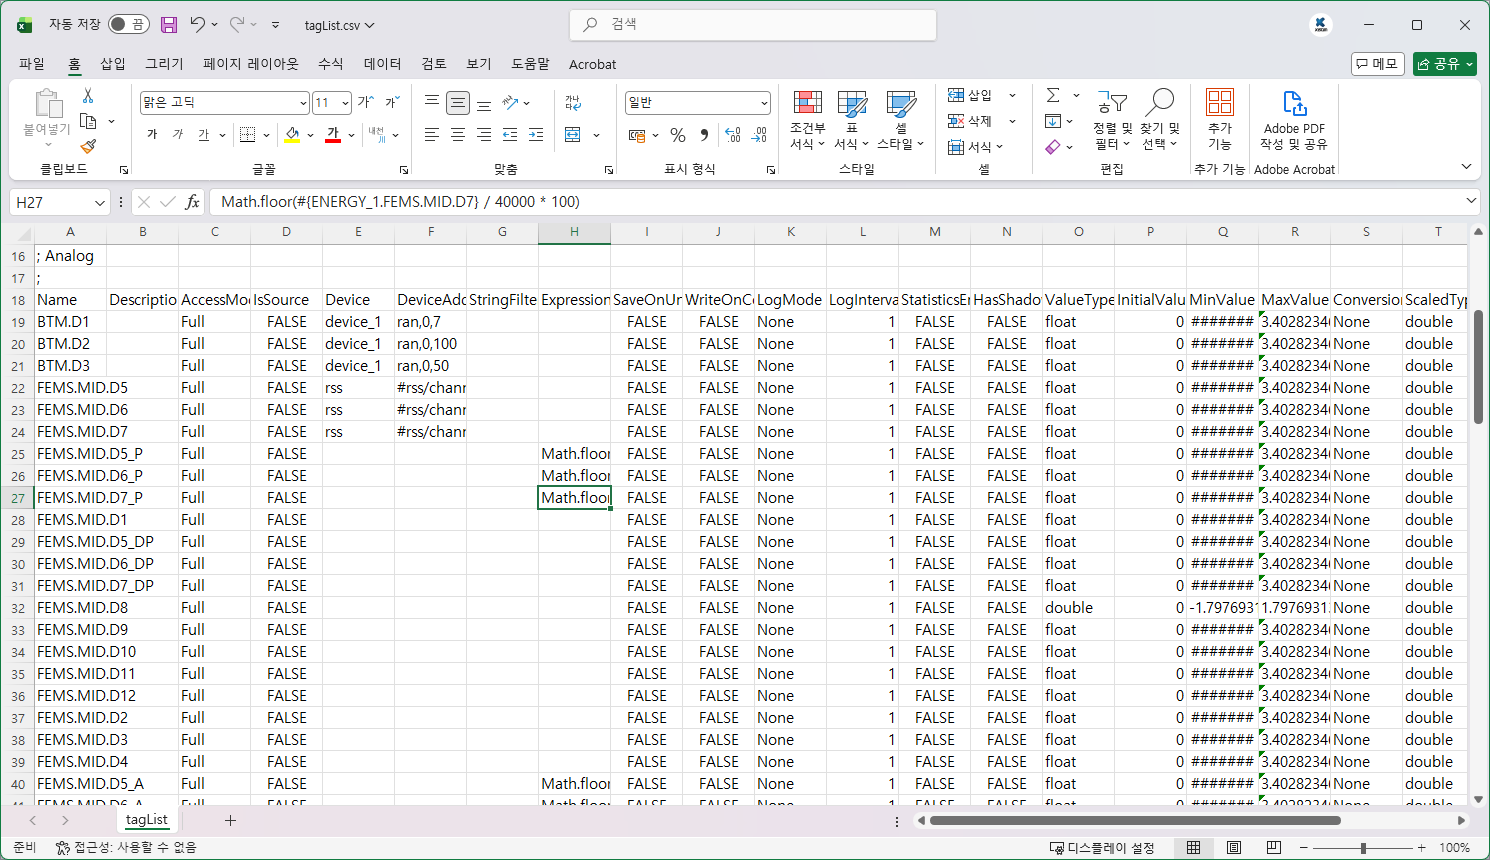1490x860 pixels.
Task: Click the Save icon in title bar
Action: 169,25
